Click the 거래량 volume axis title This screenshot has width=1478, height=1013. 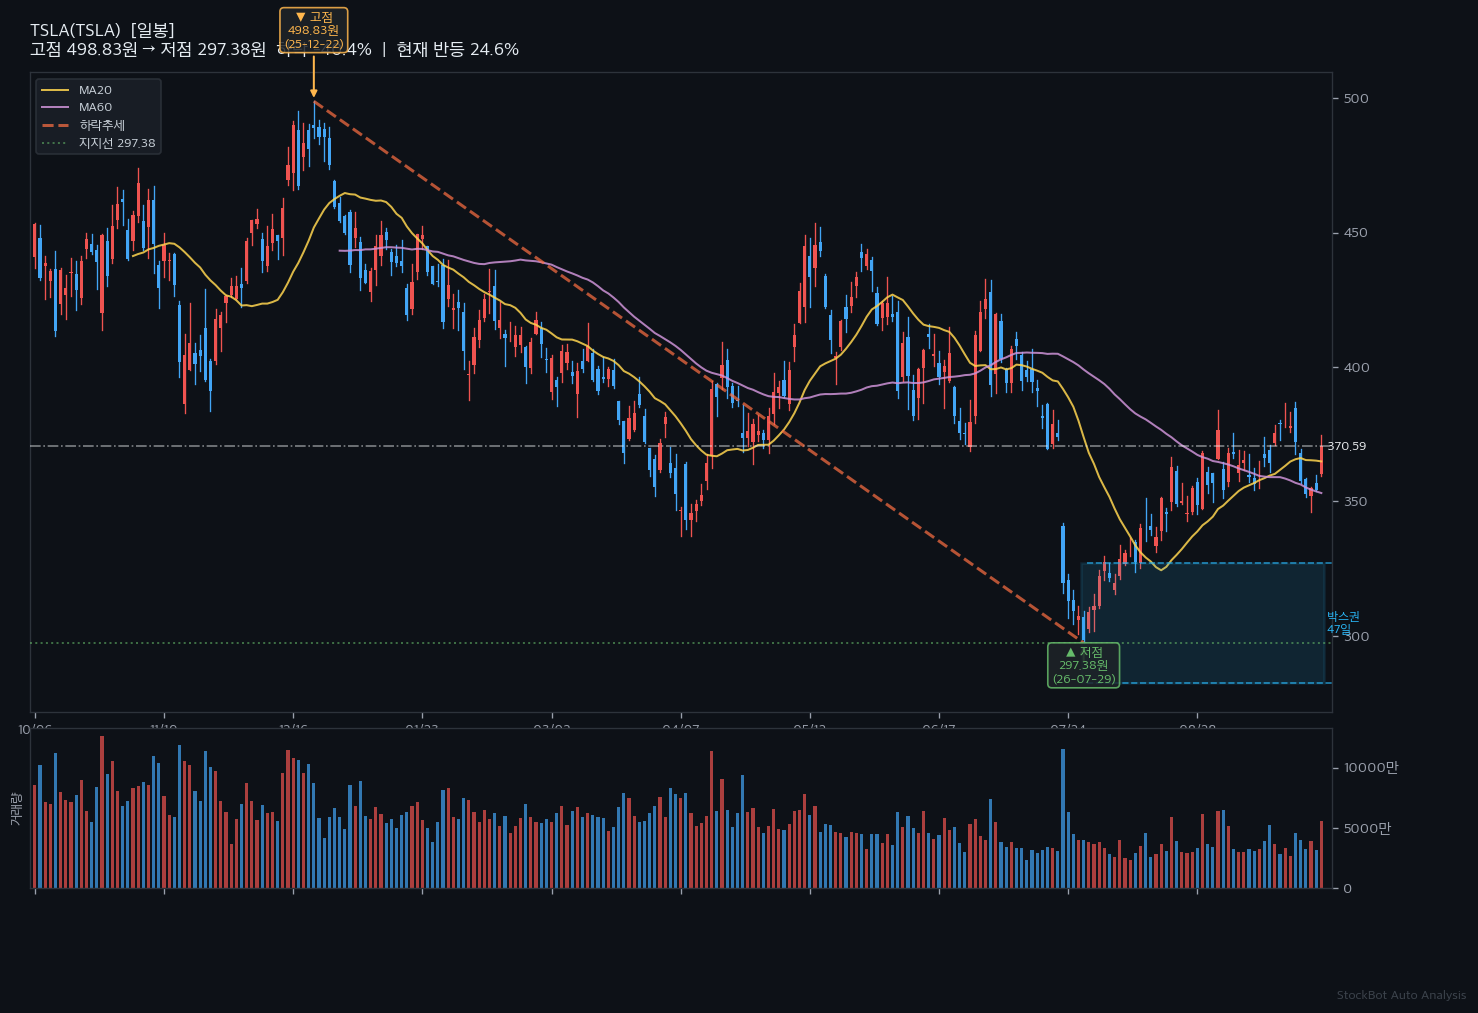pyautogui.click(x=15, y=809)
